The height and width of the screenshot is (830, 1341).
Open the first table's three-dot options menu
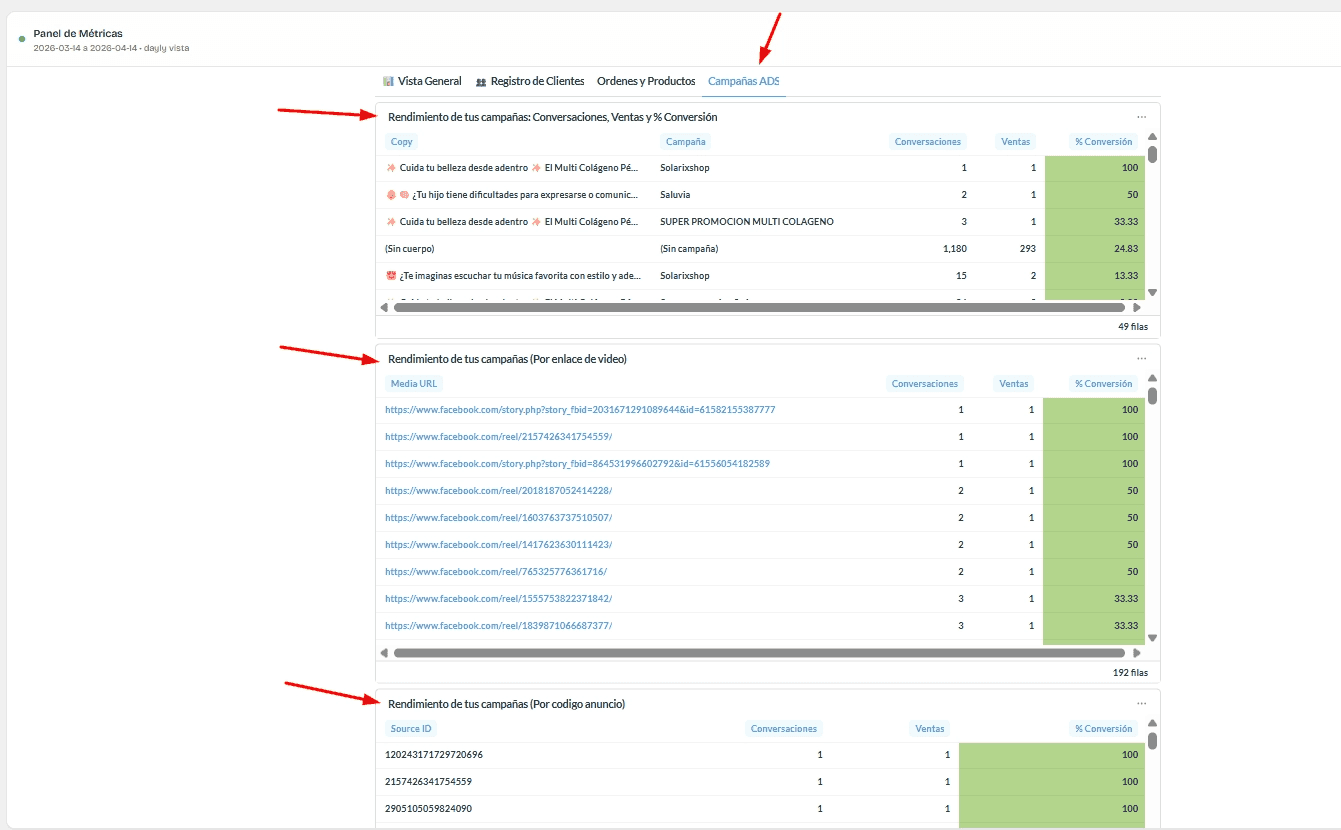pyautogui.click(x=1141, y=117)
